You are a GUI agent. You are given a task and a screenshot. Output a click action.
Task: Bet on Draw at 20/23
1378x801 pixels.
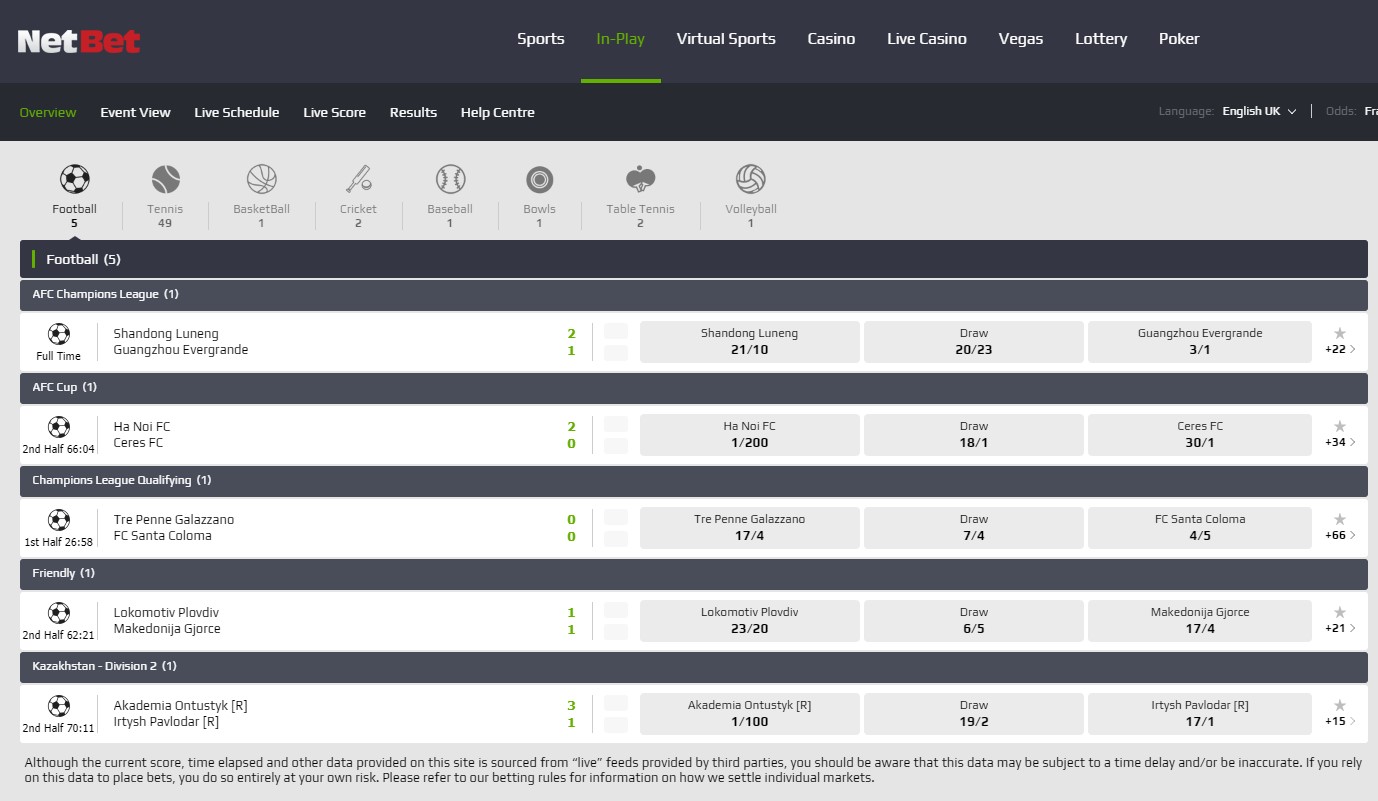(974, 342)
